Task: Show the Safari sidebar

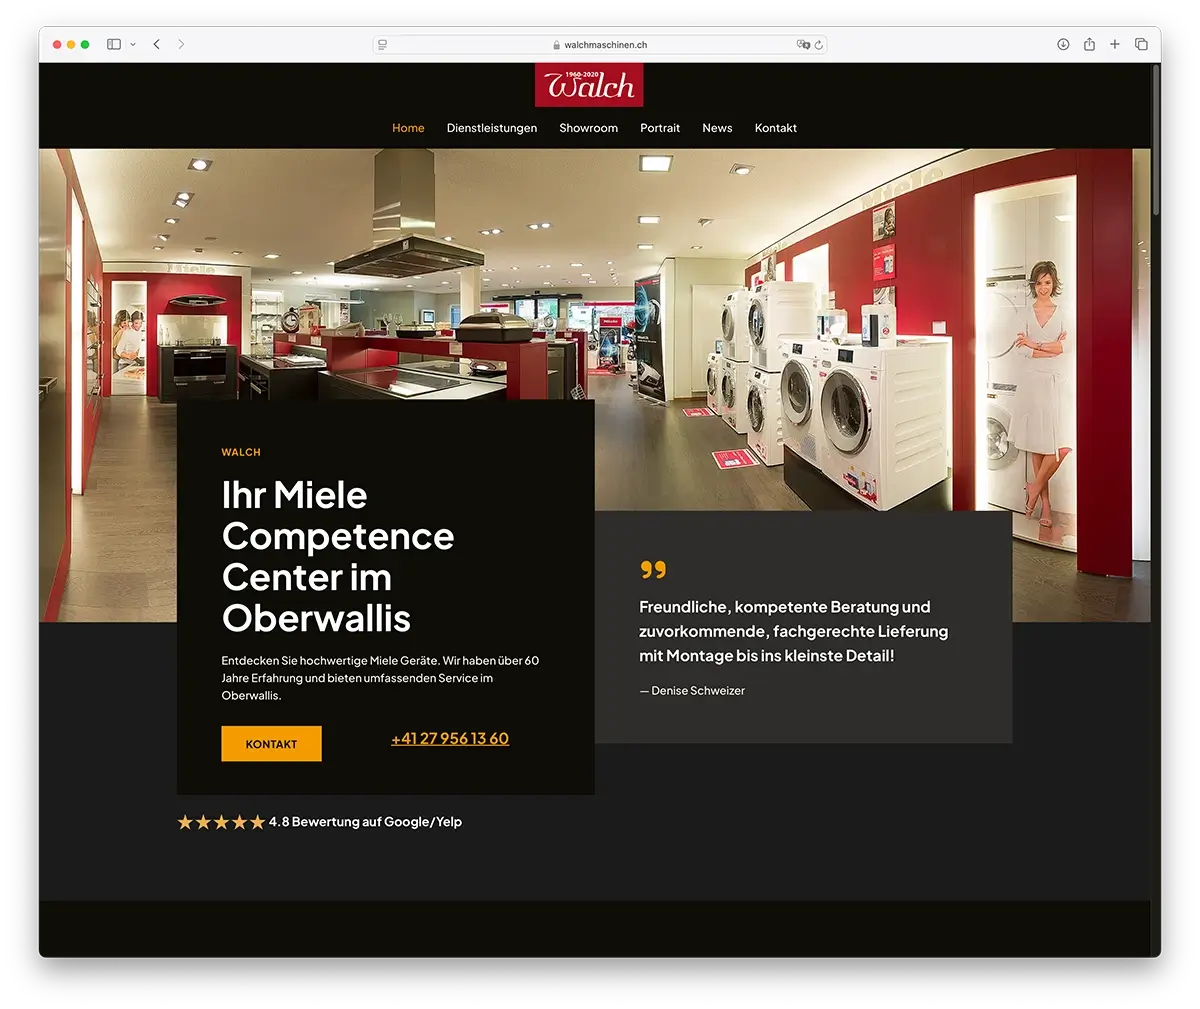Action: (x=114, y=44)
